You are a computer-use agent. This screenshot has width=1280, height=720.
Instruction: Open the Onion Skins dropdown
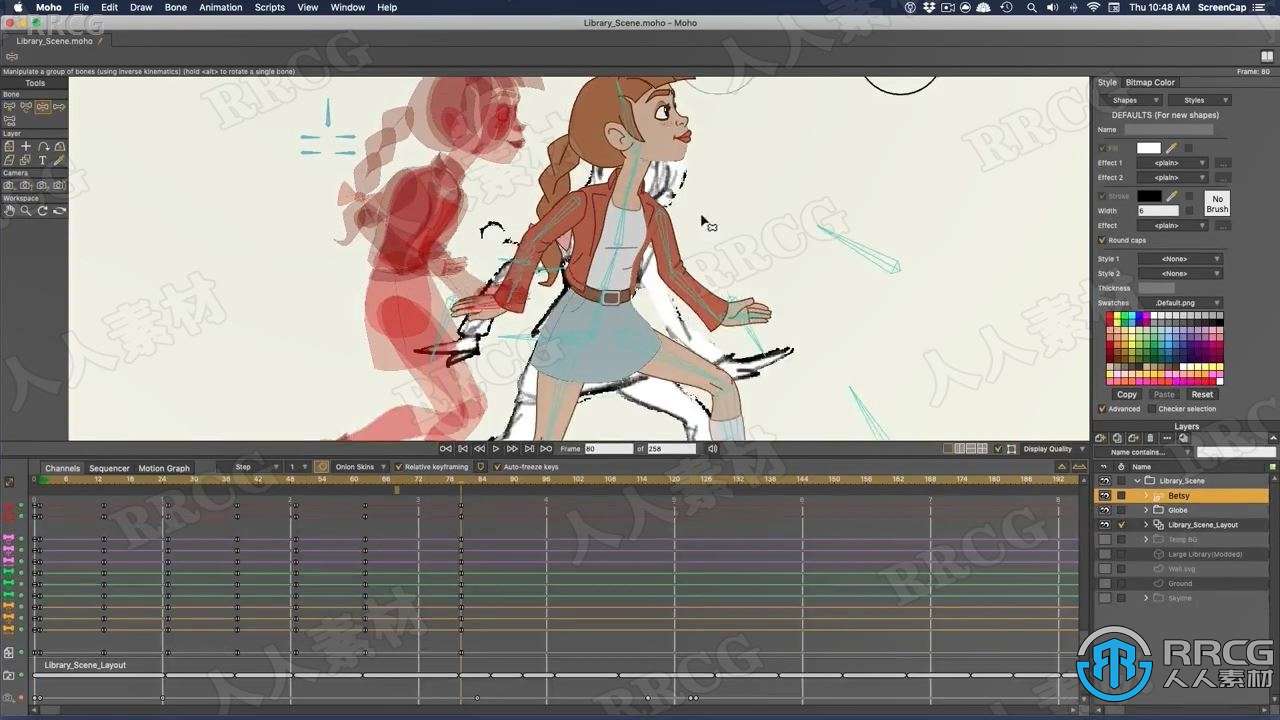(360, 467)
